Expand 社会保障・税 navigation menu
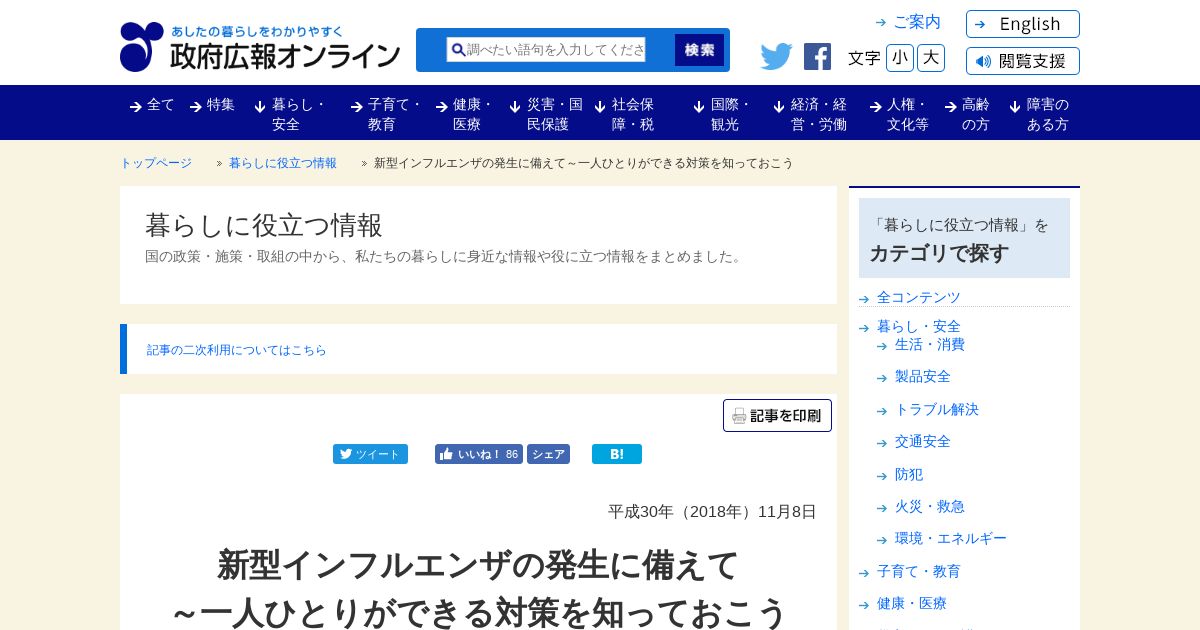This screenshot has width=1200, height=630. point(625,114)
